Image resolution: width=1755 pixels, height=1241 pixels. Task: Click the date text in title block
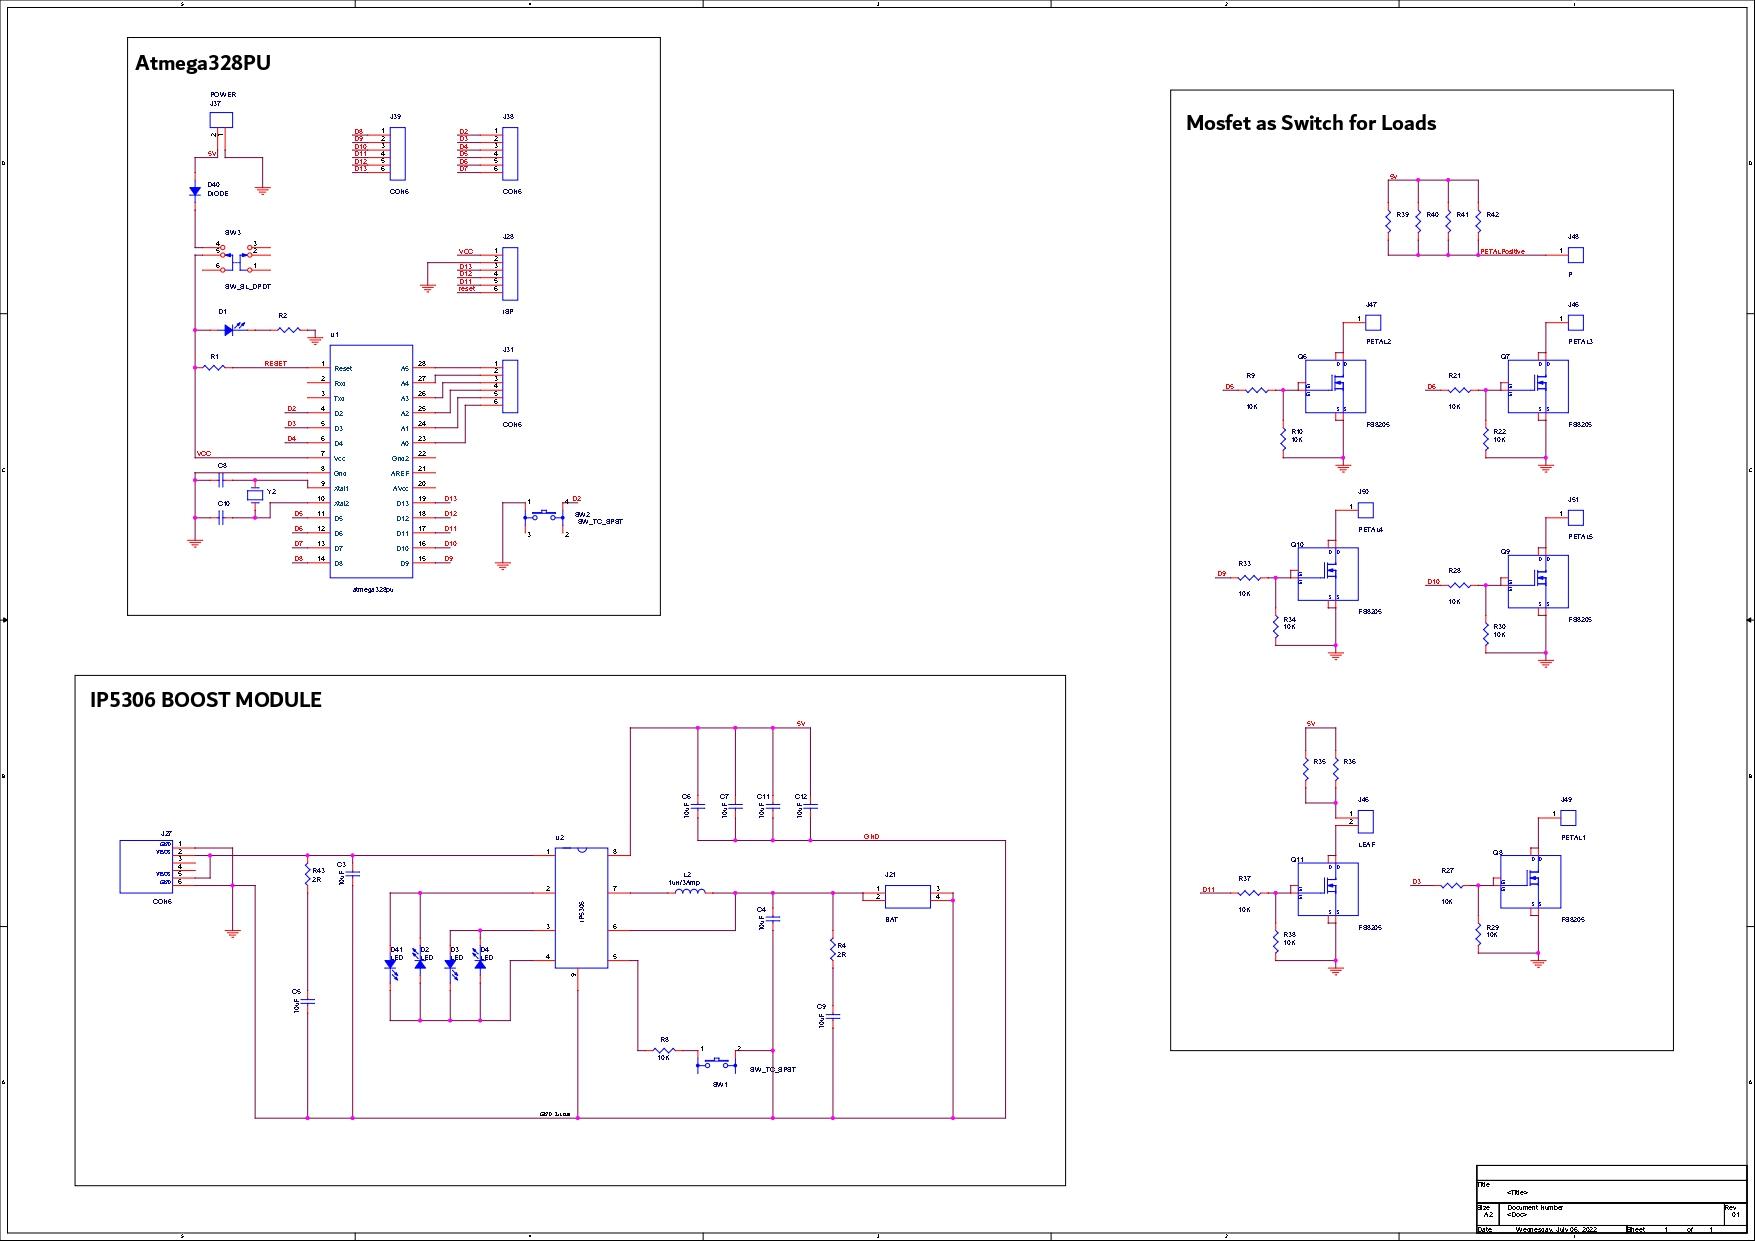pos(1557,1230)
